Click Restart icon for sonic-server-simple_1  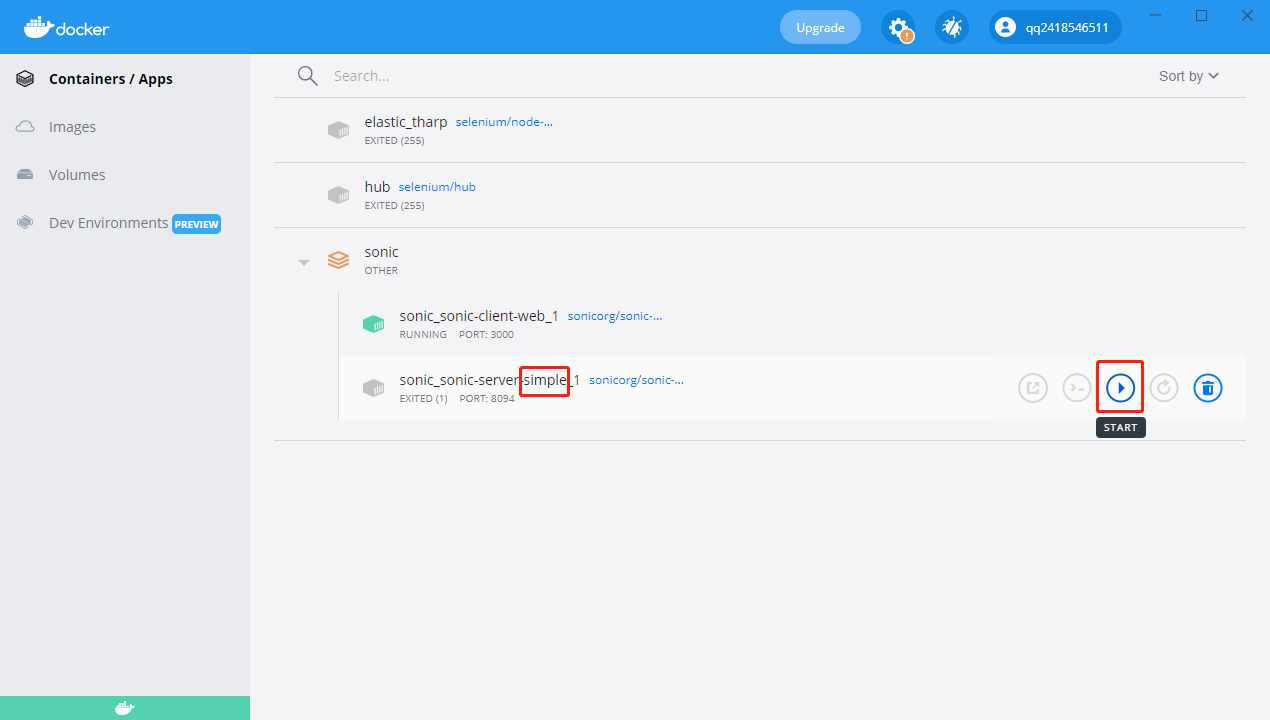[1164, 387]
